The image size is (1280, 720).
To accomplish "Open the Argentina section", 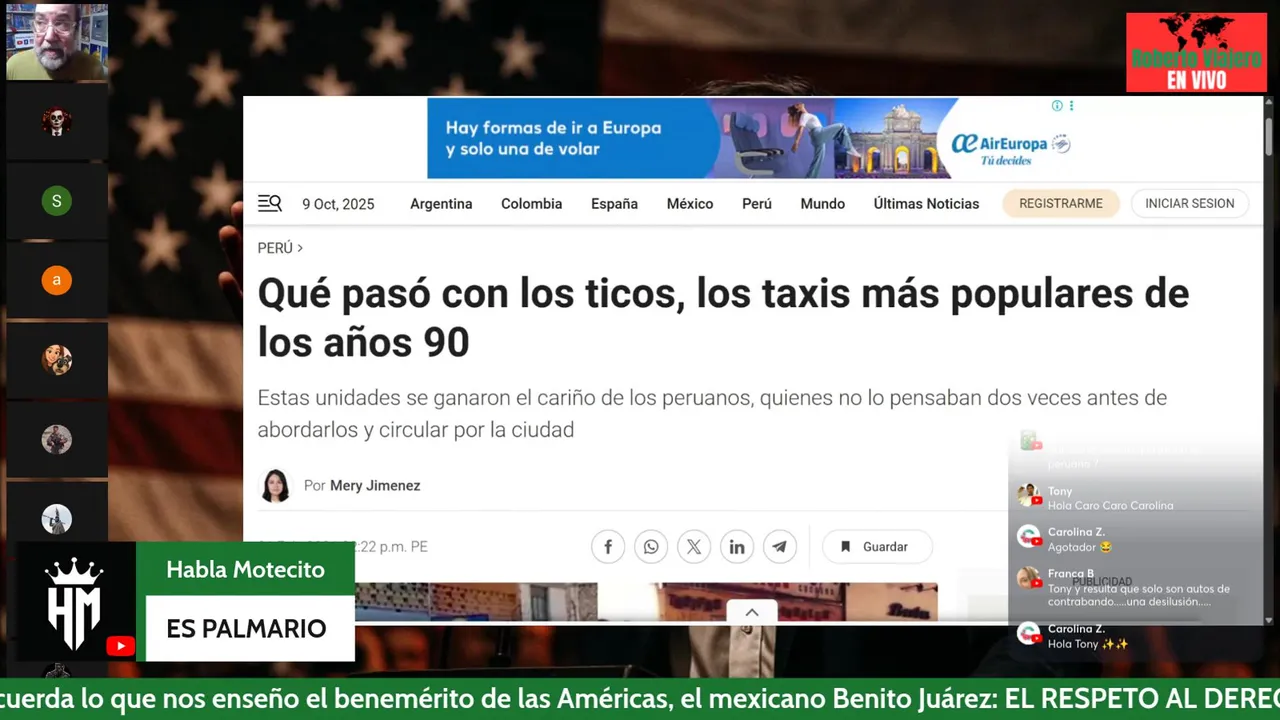I will [x=441, y=204].
